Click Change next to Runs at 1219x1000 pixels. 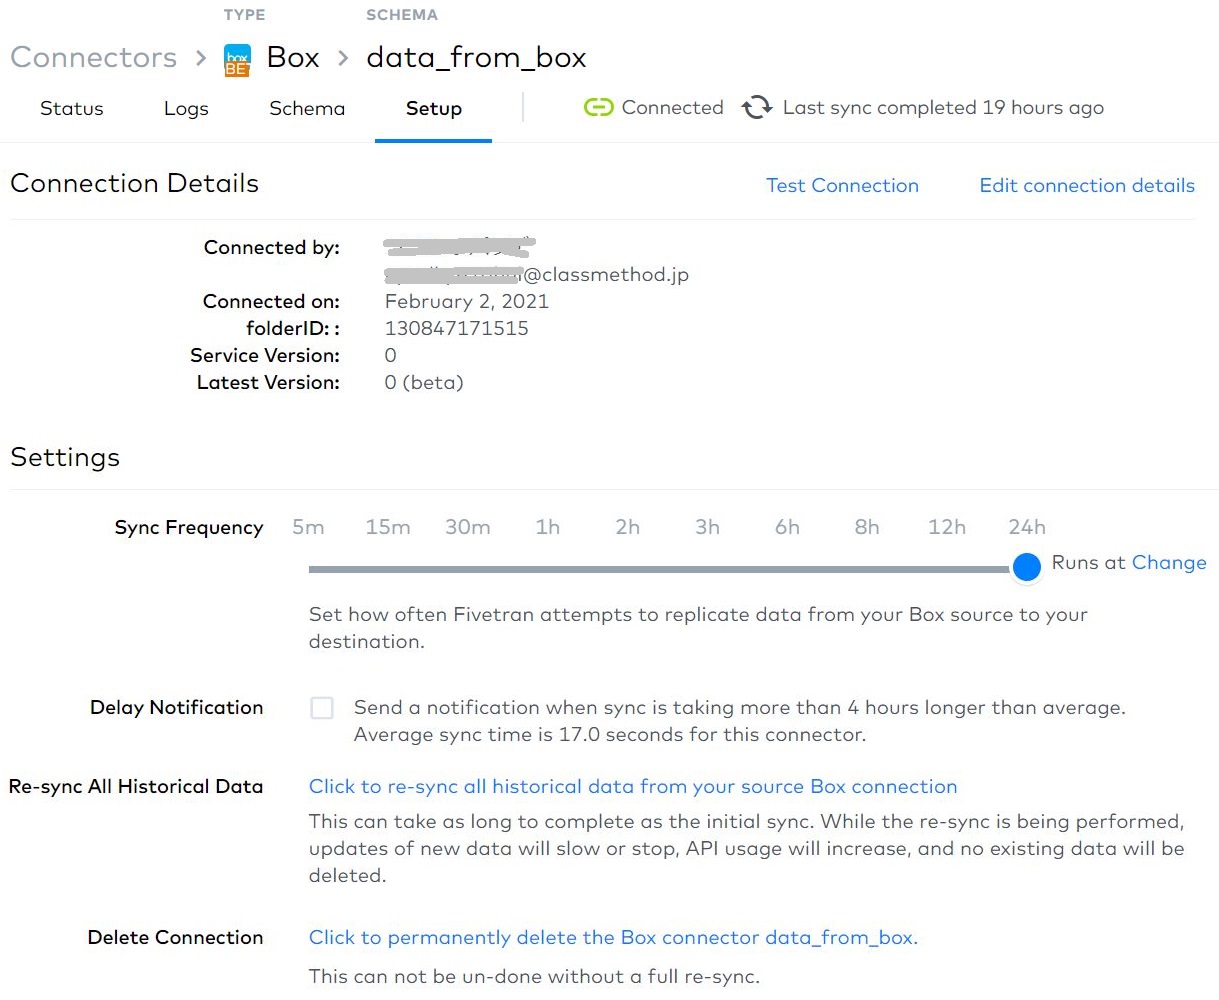tap(1169, 563)
